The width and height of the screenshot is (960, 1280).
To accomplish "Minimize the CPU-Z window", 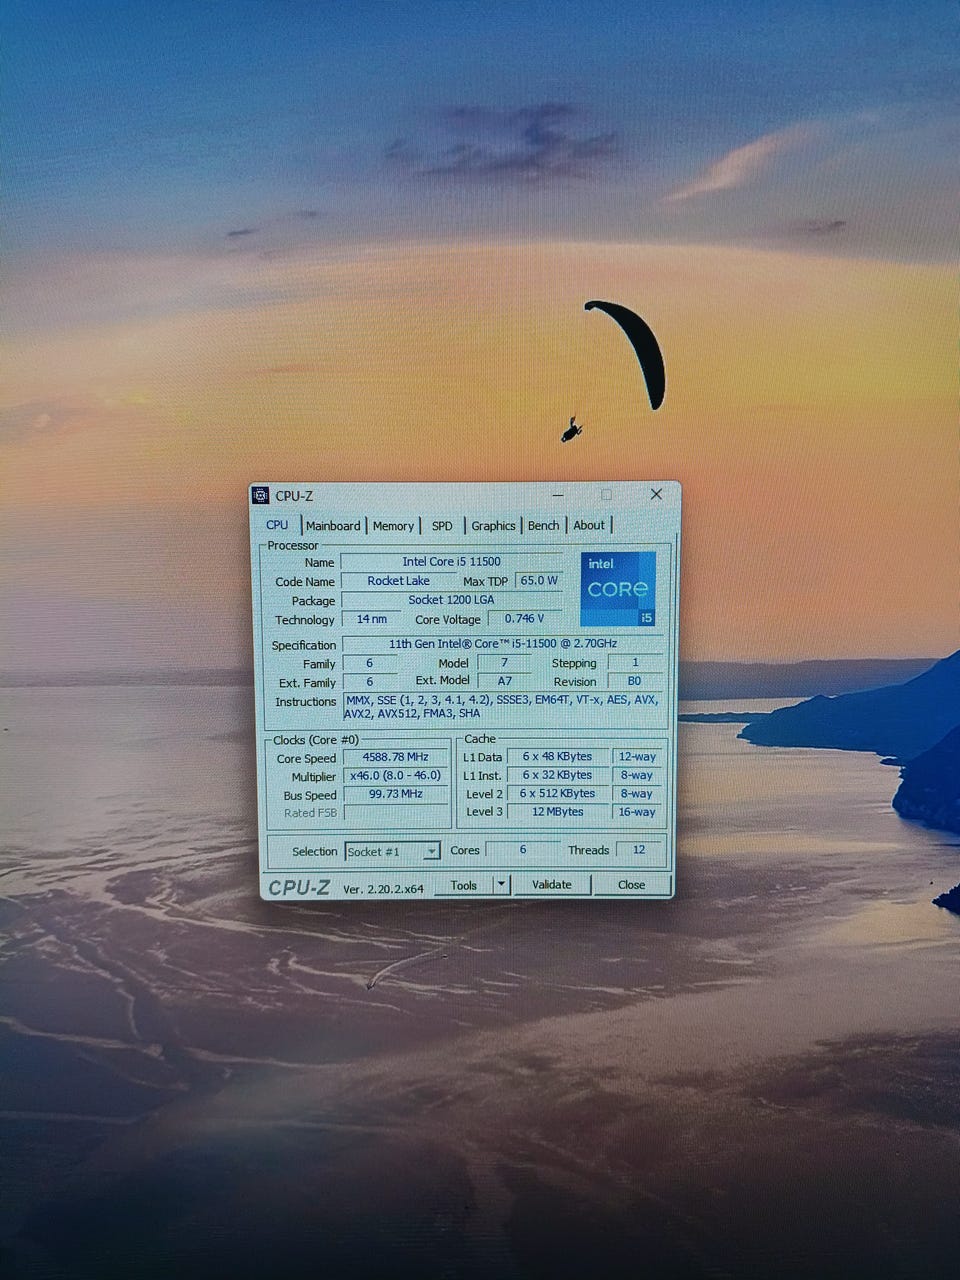I will click(558, 494).
